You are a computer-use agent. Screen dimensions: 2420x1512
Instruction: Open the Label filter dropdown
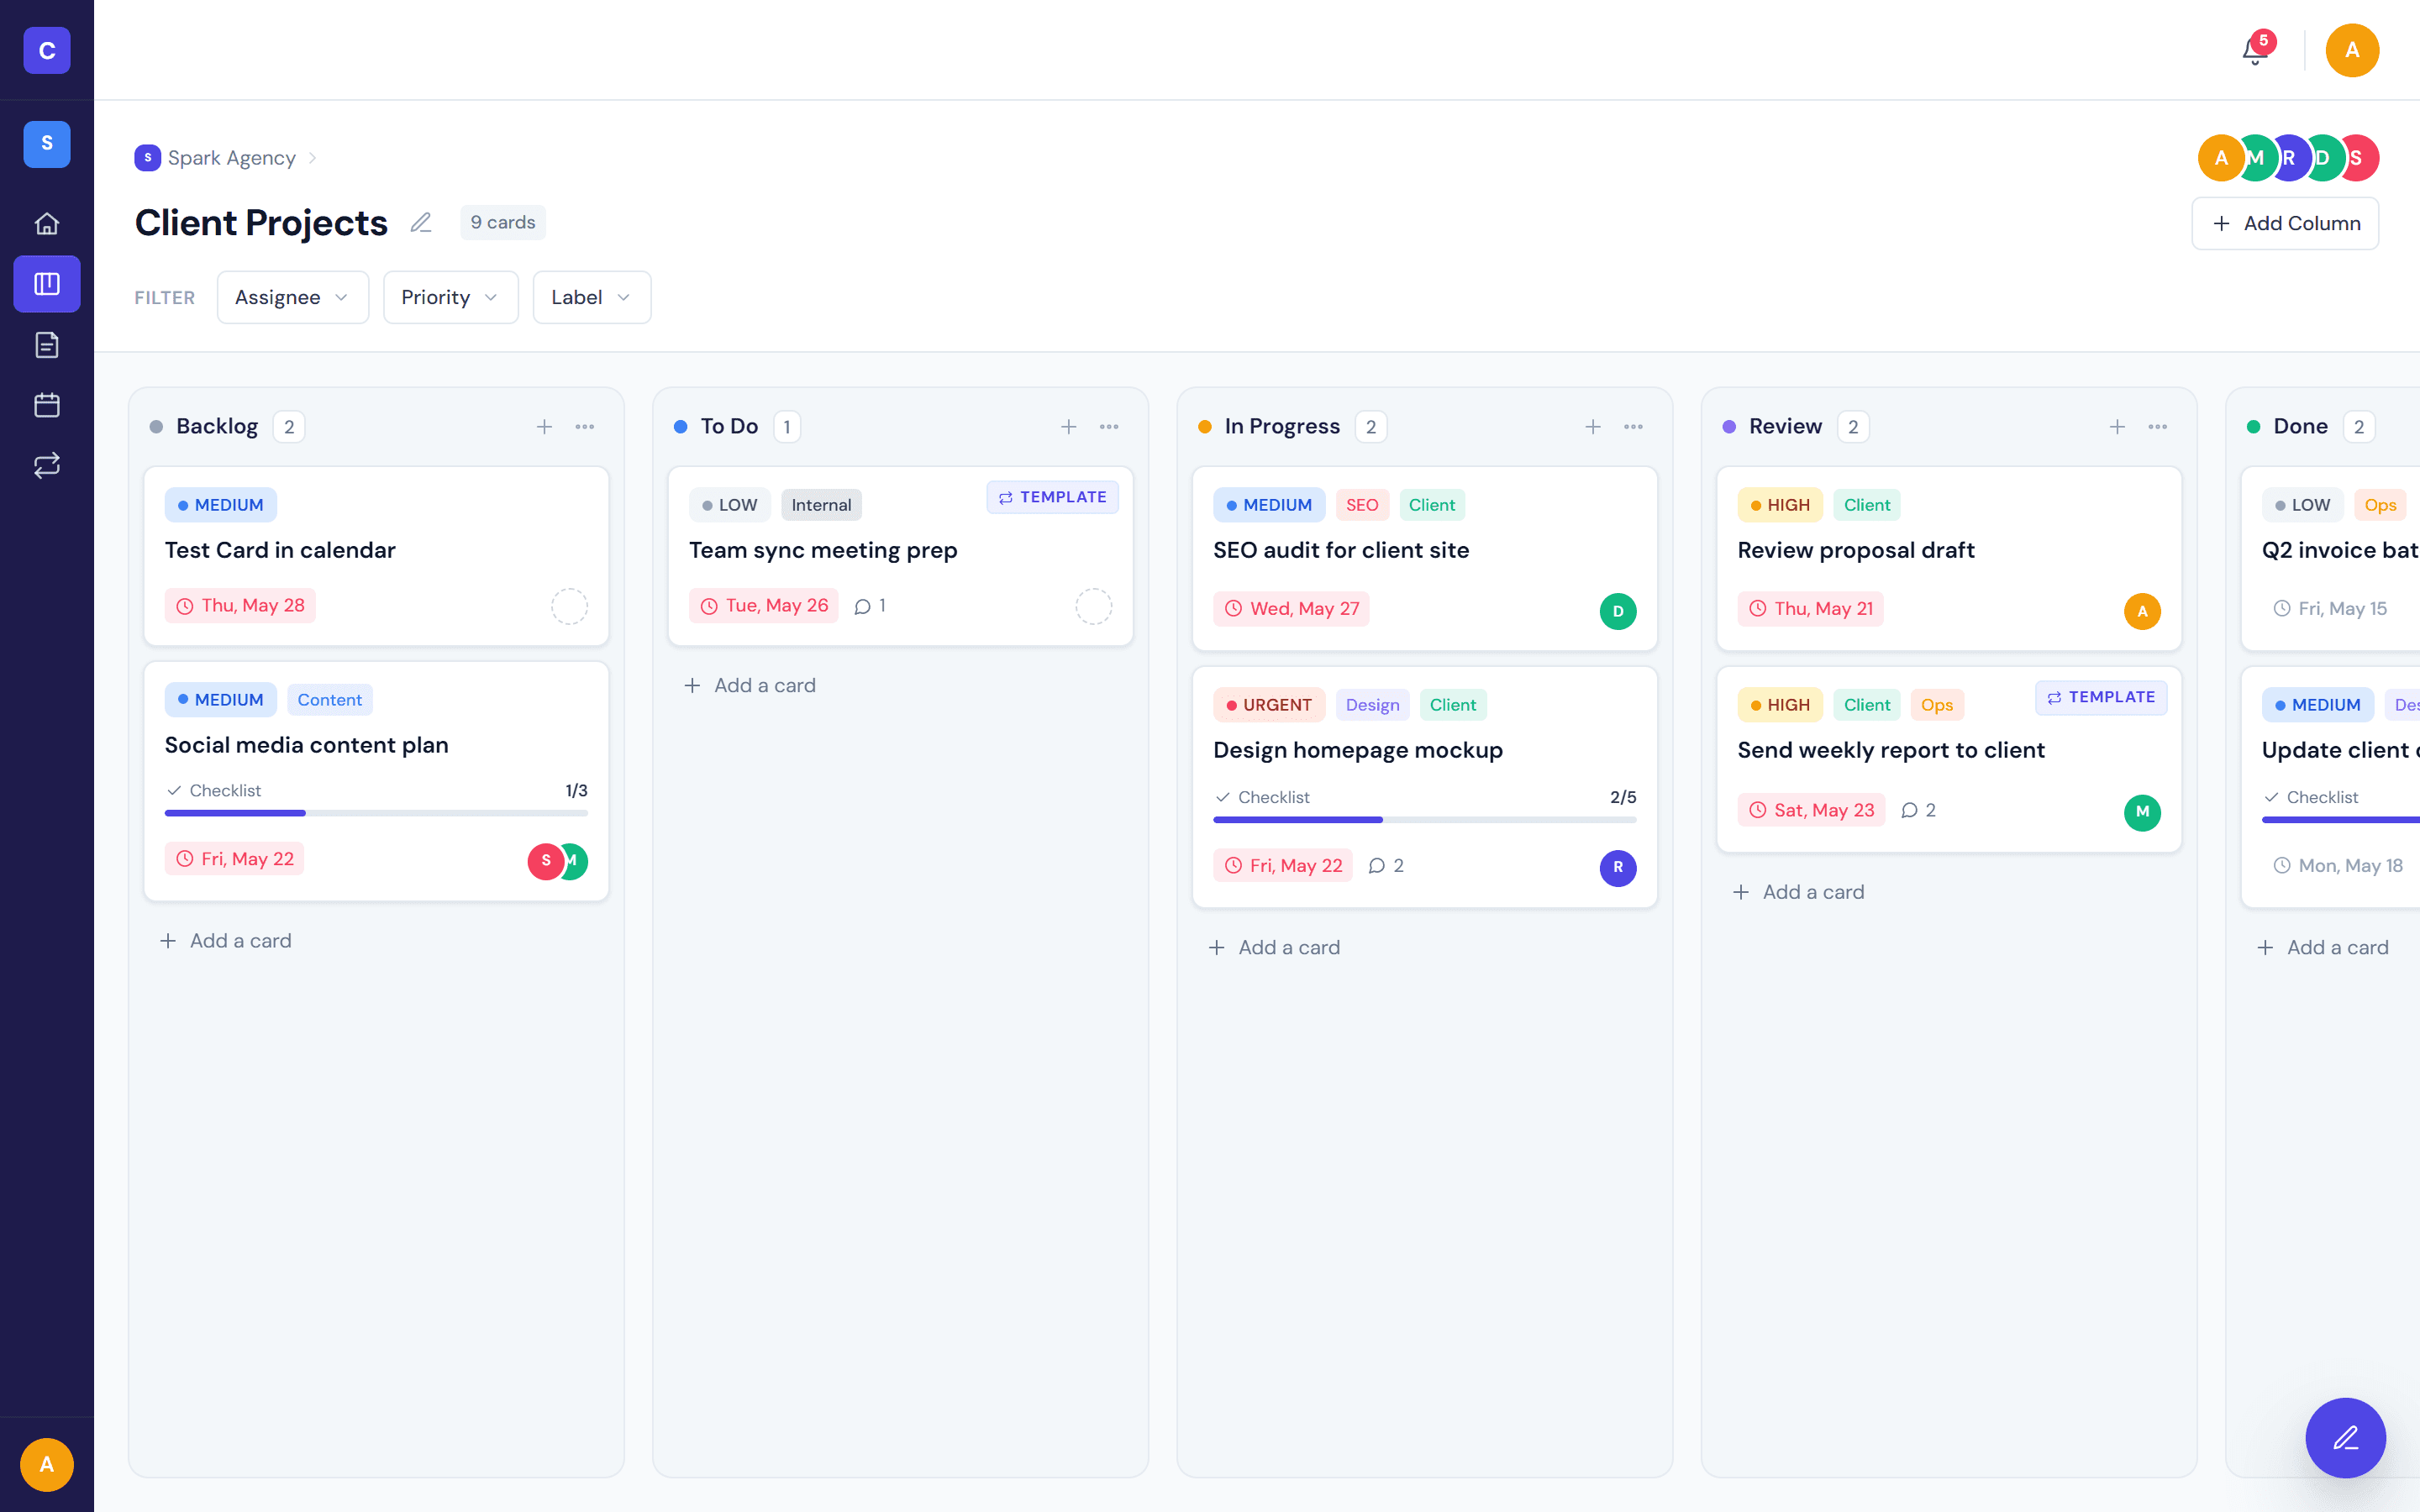[592, 297]
